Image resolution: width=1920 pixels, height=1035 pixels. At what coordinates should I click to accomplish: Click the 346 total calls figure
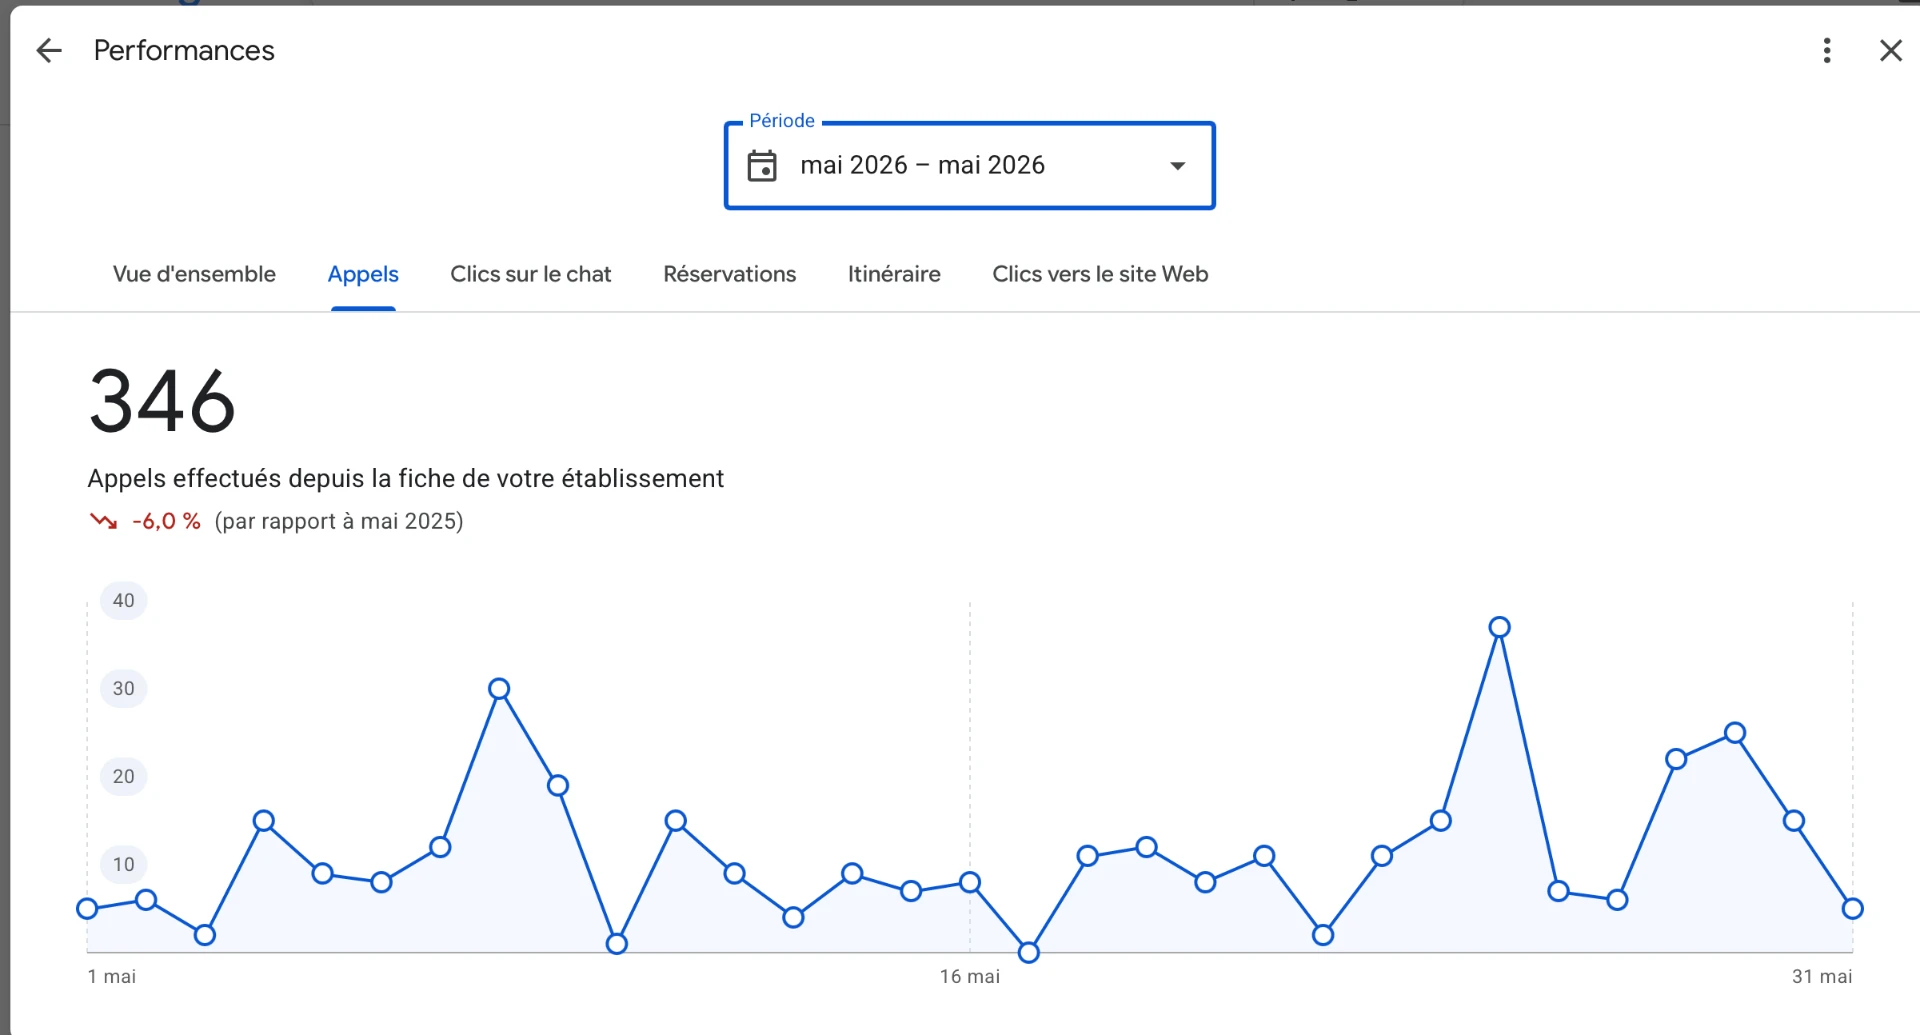click(x=162, y=402)
